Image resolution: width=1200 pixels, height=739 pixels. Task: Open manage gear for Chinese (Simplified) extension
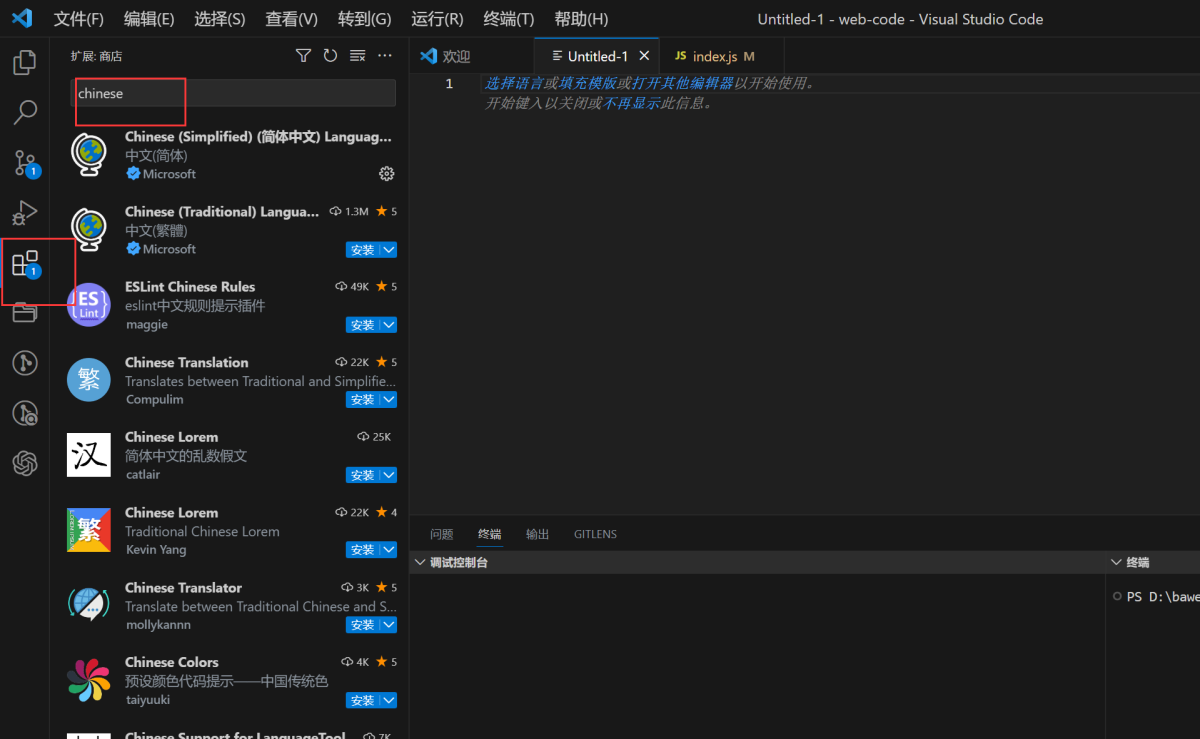click(387, 174)
